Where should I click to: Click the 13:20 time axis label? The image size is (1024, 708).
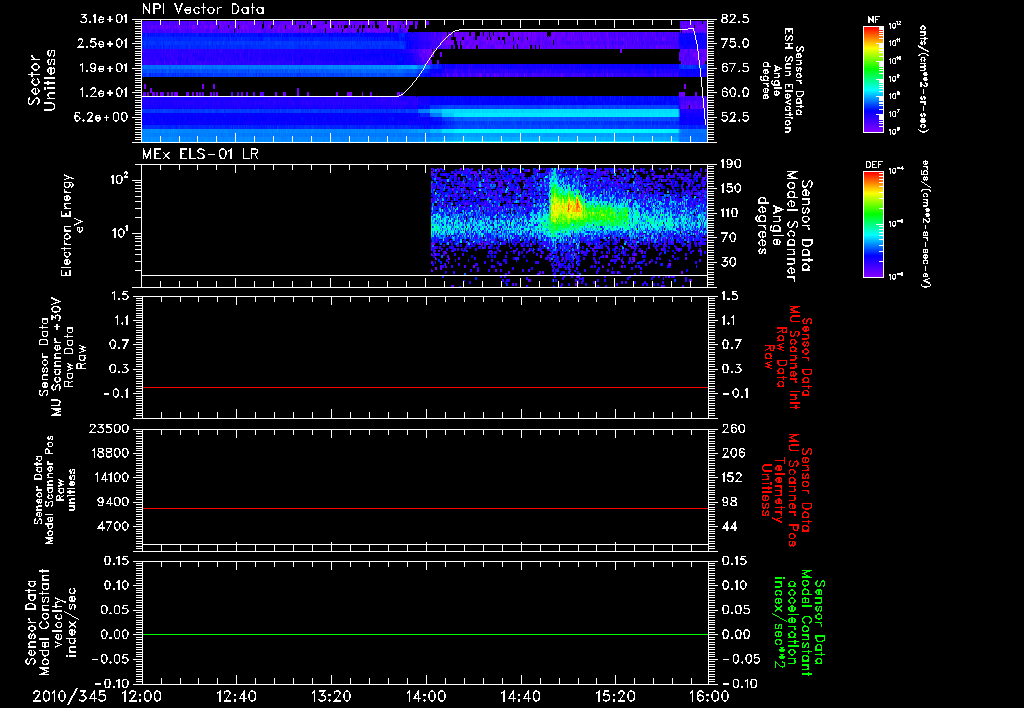click(x=331, y=696)
